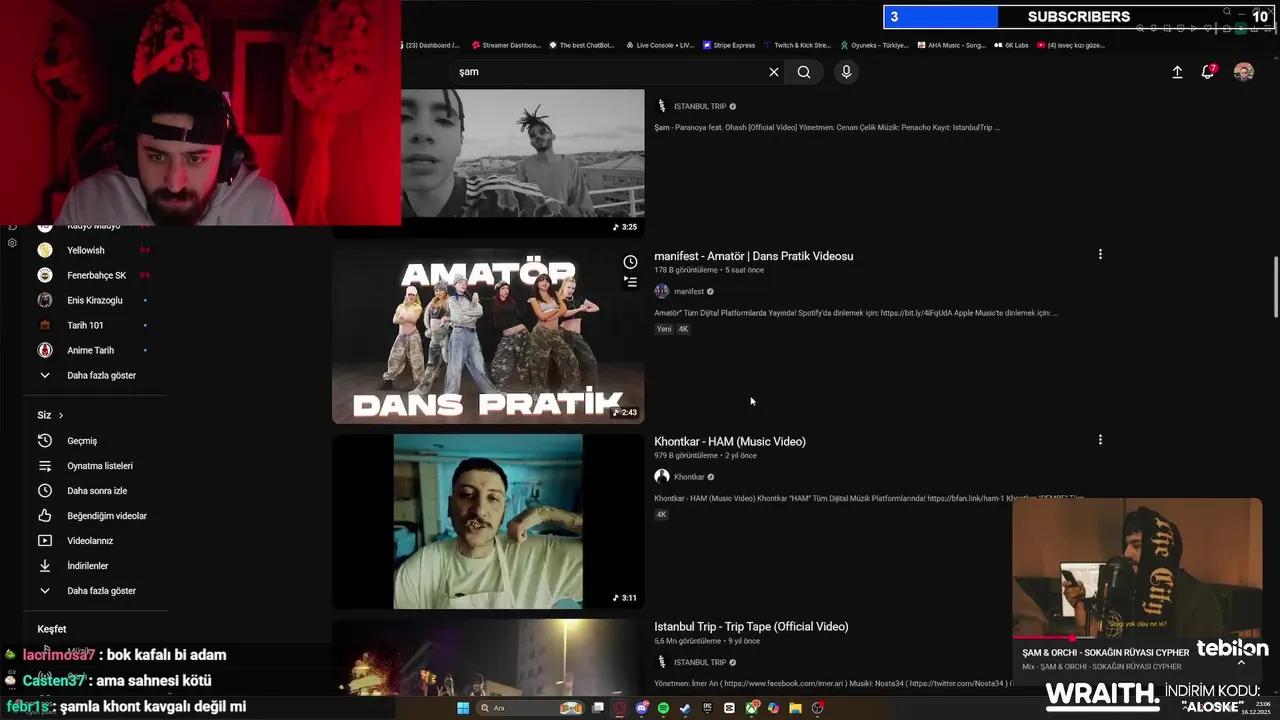1280x720 pixels.
Task: Open the manifest Amatör Dans Pratik thumbnail
Action: point(488,336)
